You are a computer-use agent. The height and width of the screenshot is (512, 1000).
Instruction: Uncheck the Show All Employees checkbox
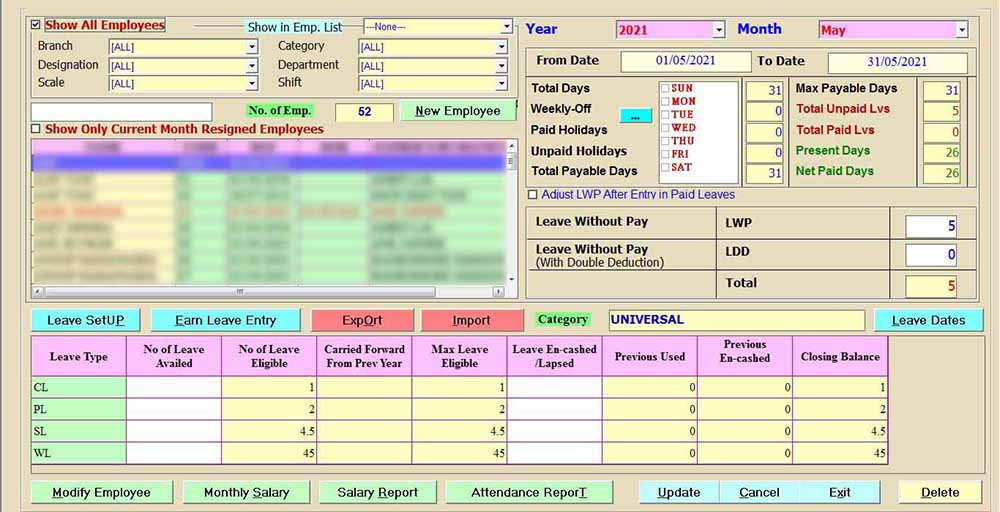pos(36,25)
